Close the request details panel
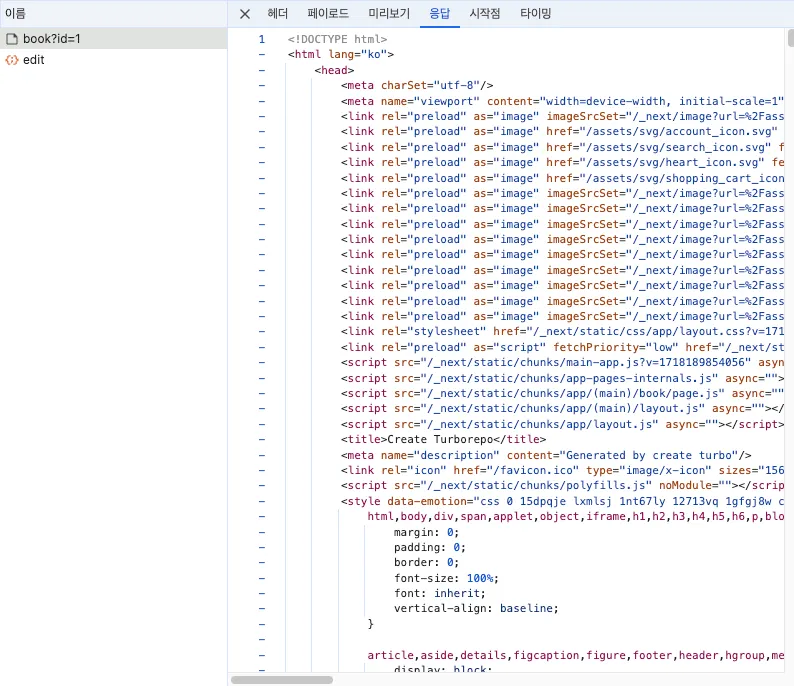 (x=245, y=14)
